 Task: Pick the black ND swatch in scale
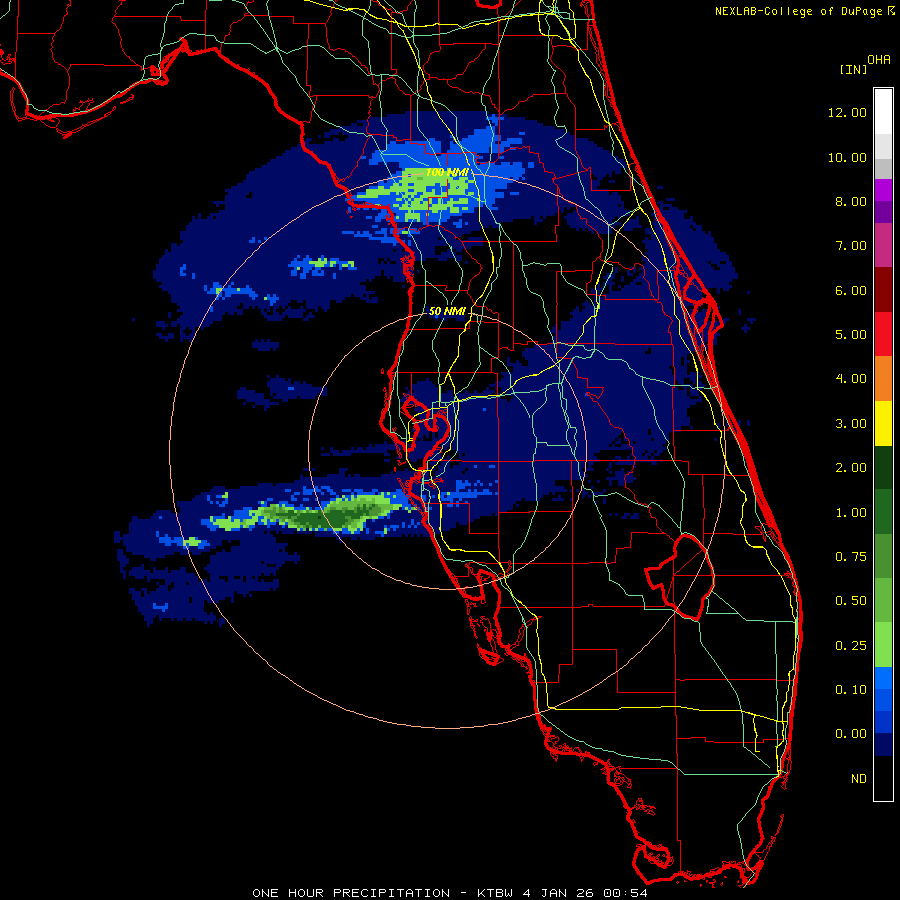click(883, 778)
